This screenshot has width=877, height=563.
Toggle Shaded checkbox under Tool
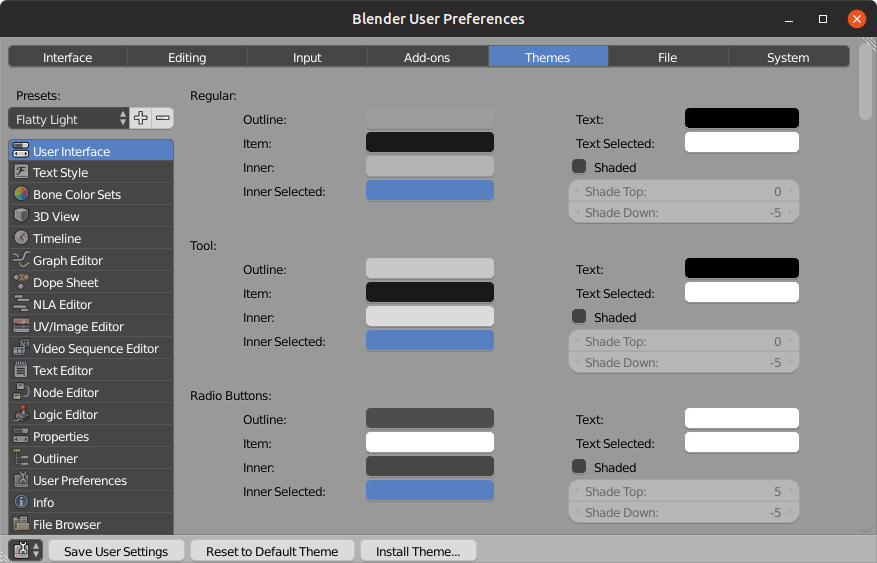pyautogui.click(x=579, y=316)
